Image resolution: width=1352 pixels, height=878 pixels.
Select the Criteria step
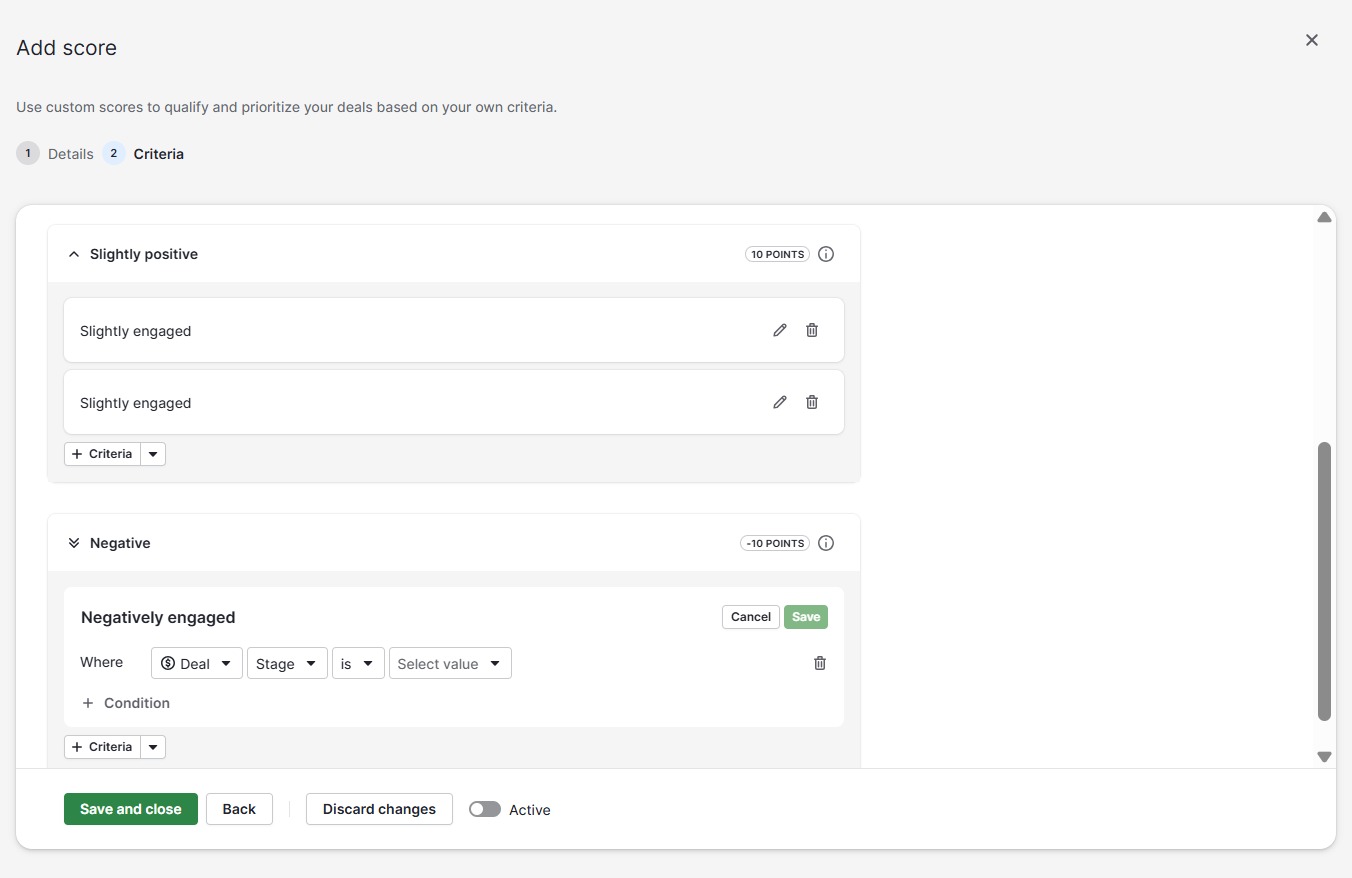(x=144, y=154)
